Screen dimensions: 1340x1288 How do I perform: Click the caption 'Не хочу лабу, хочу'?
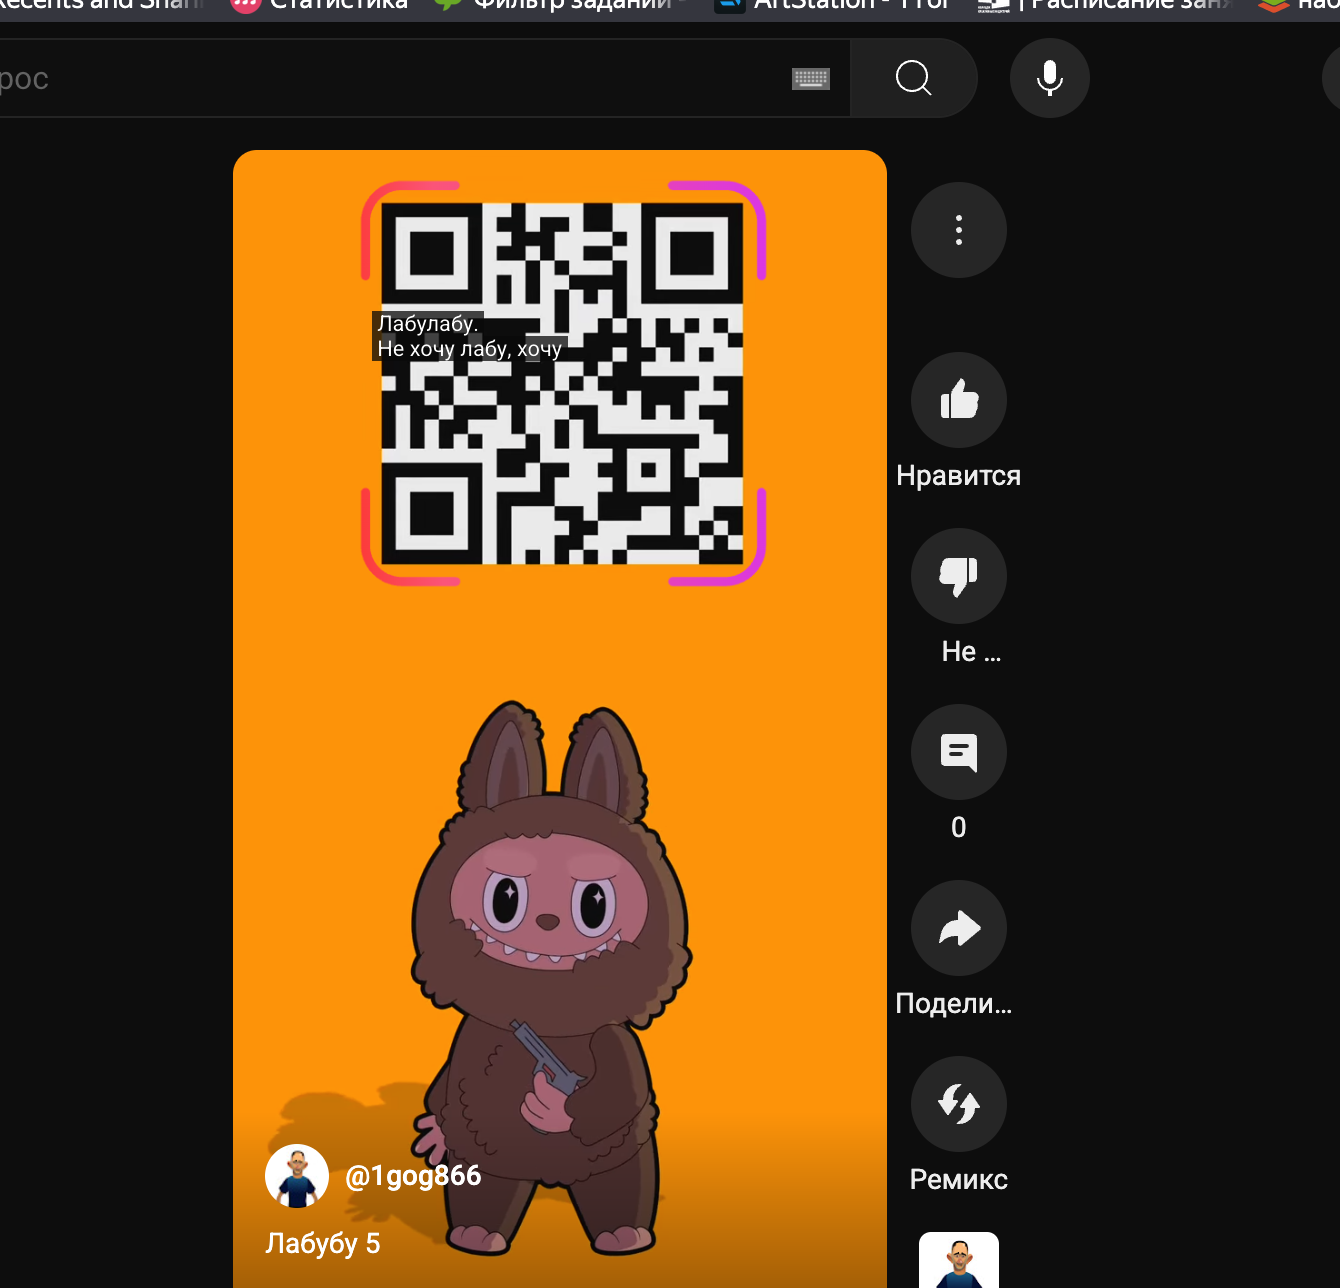(x=469, y=349)
